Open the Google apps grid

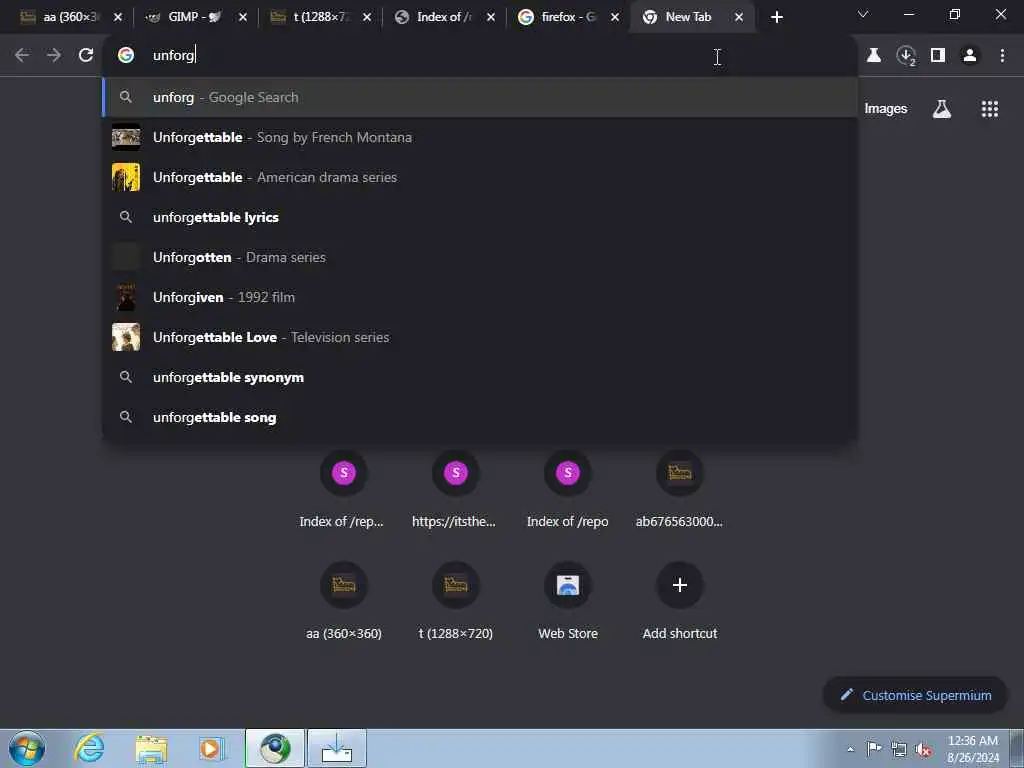pyautogui.click(x=989, y=109)
